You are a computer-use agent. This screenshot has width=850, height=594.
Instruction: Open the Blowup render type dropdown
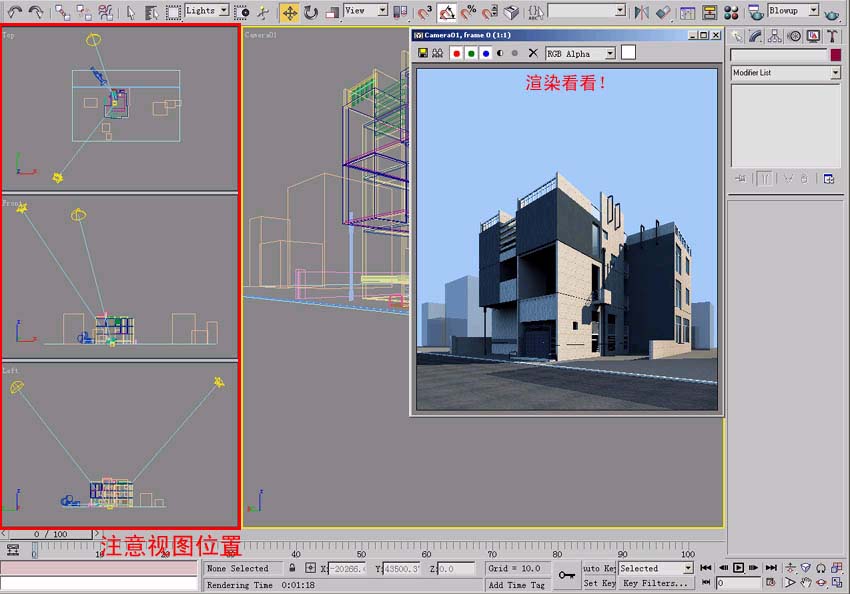coord(812,11)
